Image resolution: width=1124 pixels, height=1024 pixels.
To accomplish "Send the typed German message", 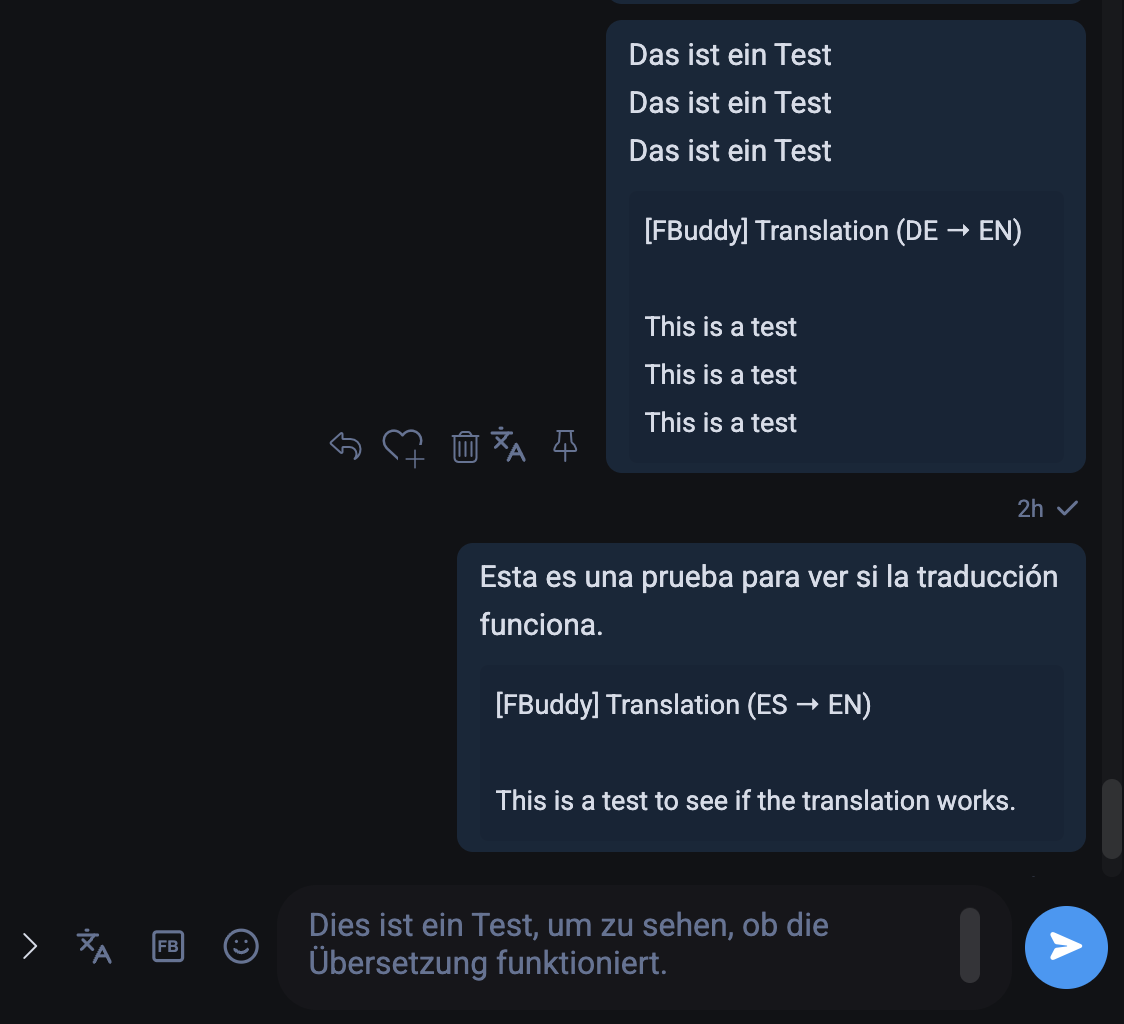I will point(1066,947).
